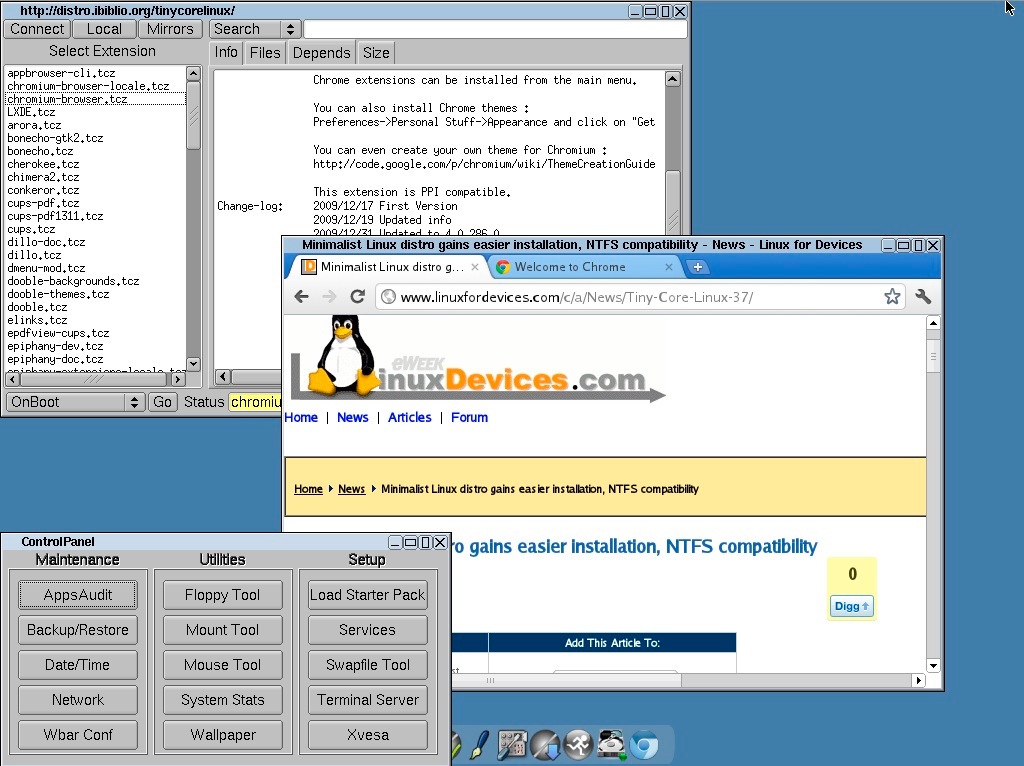Click info pane scroll-up arrow
1024x766 pixels.
click(673, 79)
